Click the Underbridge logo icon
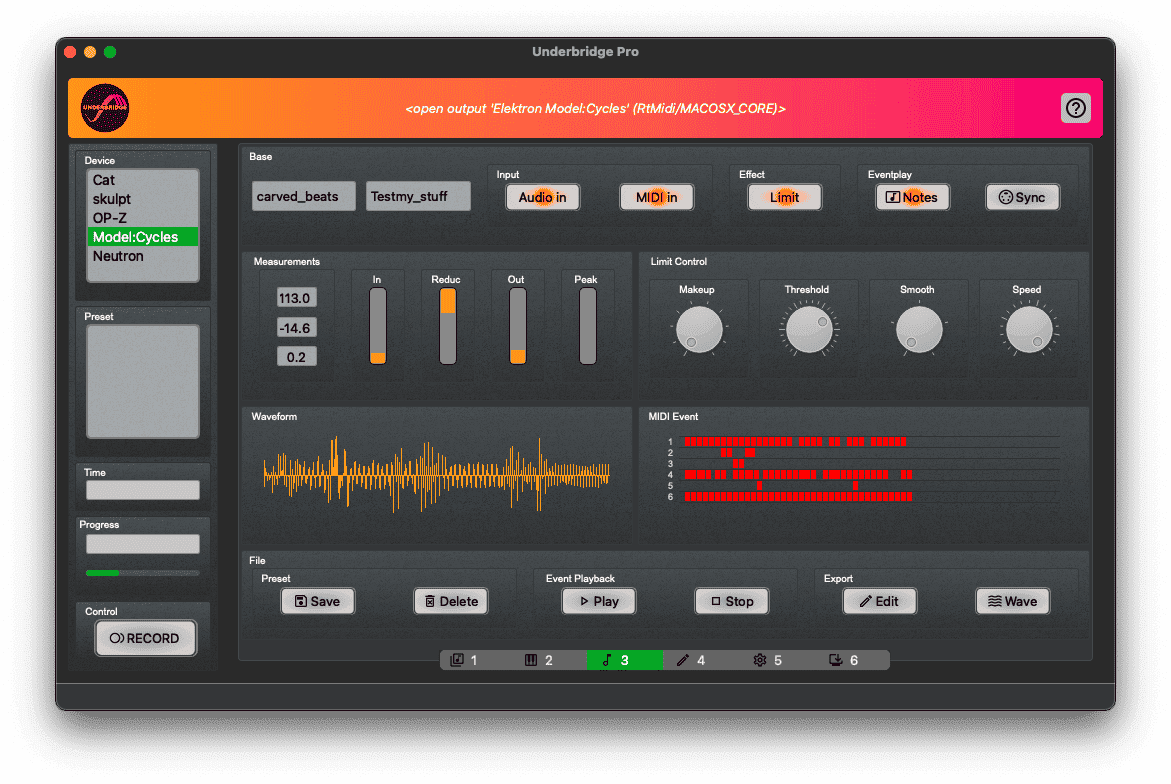This screenshot has width=1171, height=784. (x=105, y=108)
